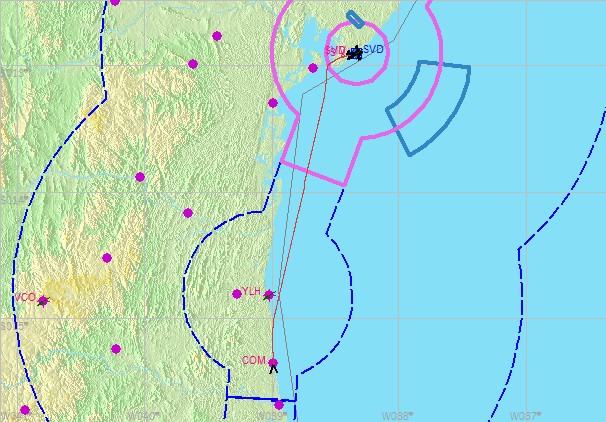Click the magenta dot beside the YLH label
This screenshot has height=422, width=606.
coord(237,293)
